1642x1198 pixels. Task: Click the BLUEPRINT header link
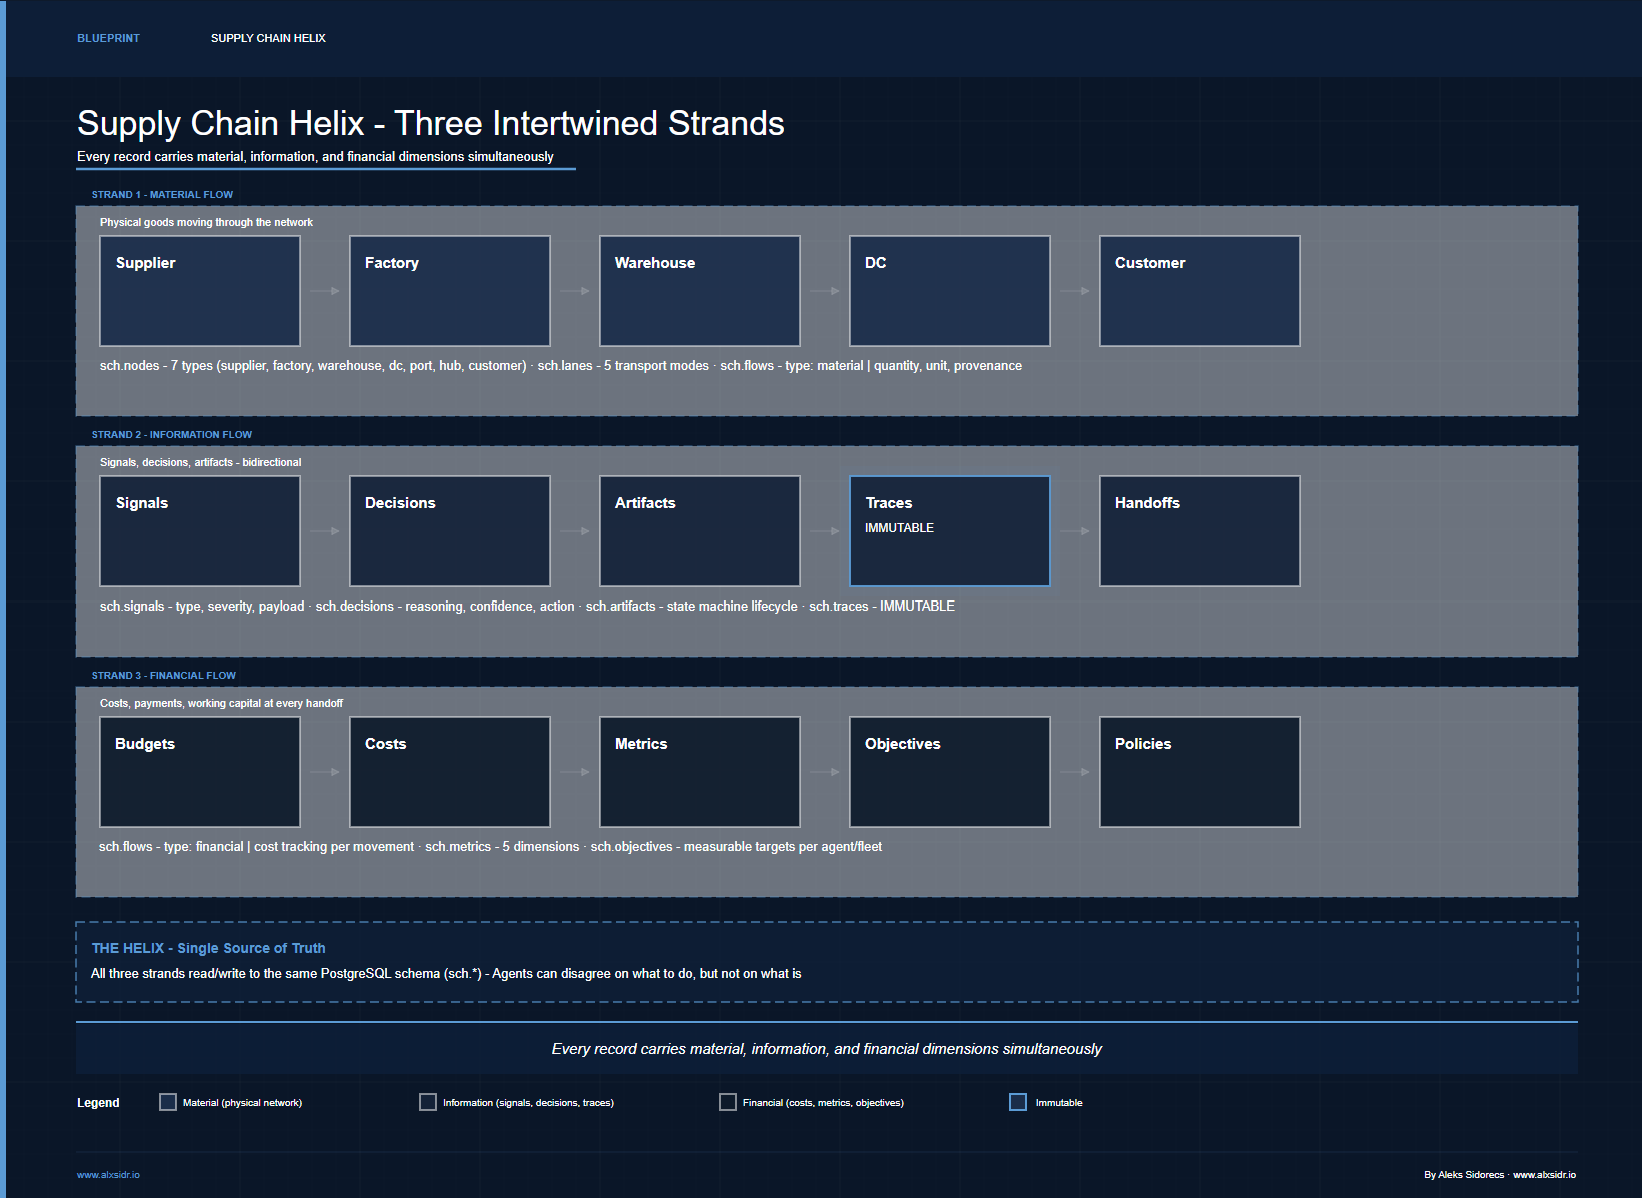pyautogui.click(x=108, y=38)
